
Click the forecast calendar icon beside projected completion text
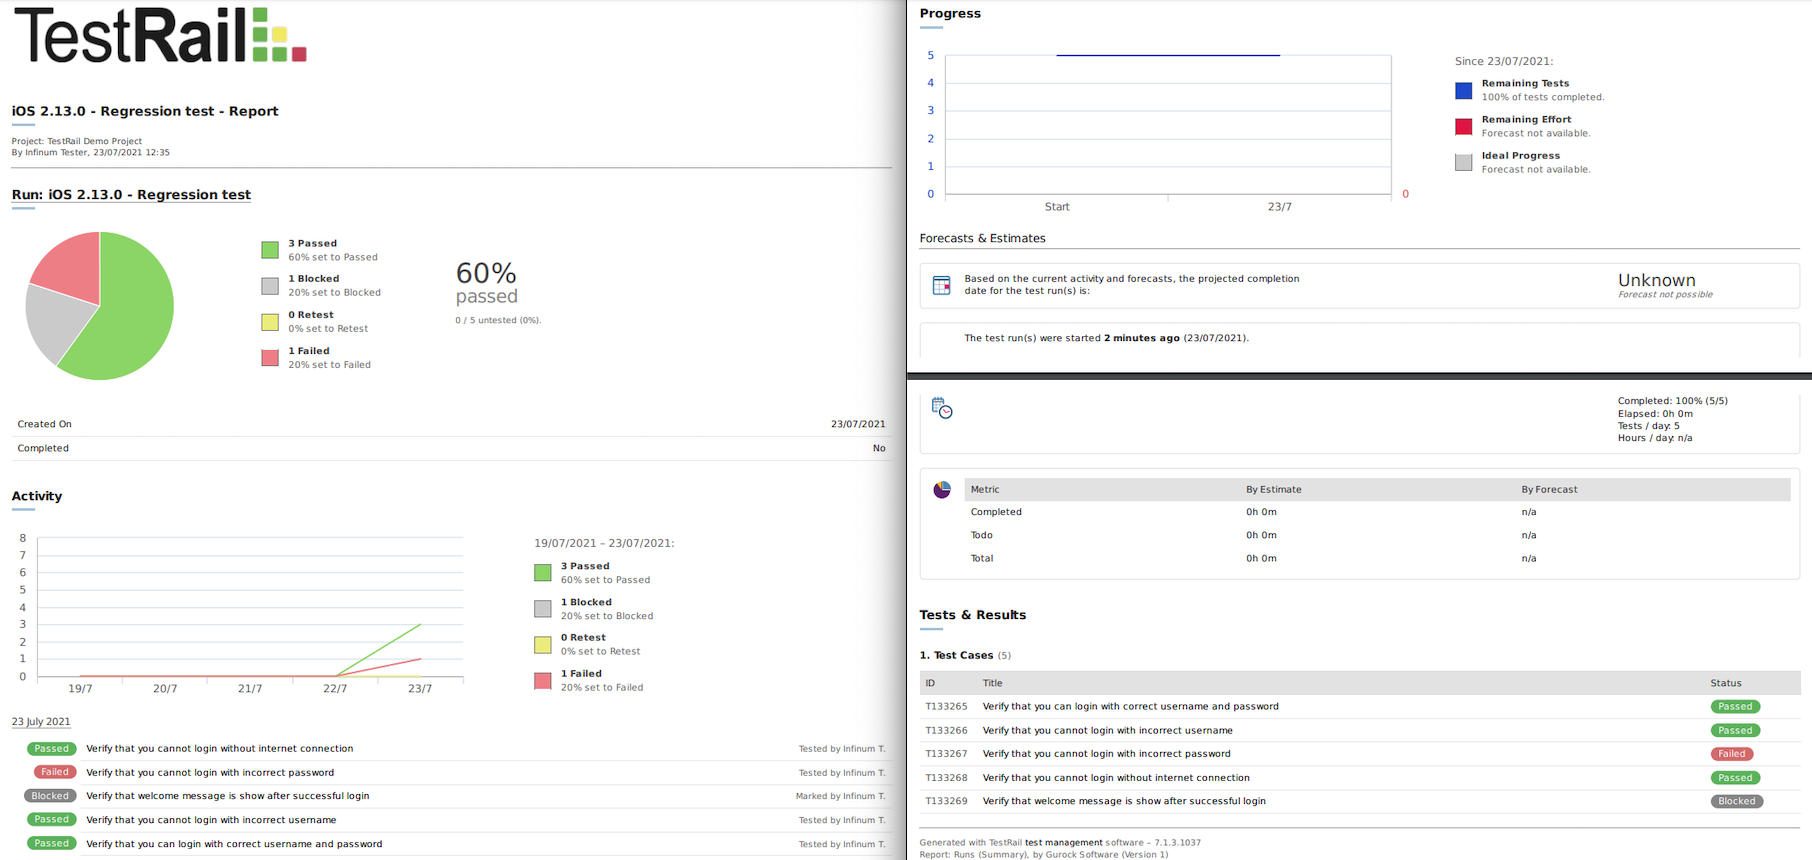pyautogui.click(x=941, y=286)
